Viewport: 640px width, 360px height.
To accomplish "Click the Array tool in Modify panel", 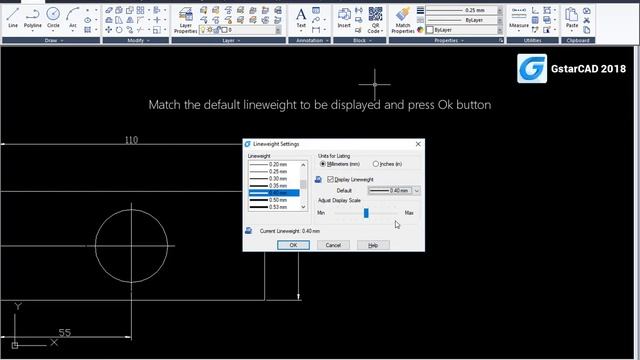I will (x=140, y=10).
